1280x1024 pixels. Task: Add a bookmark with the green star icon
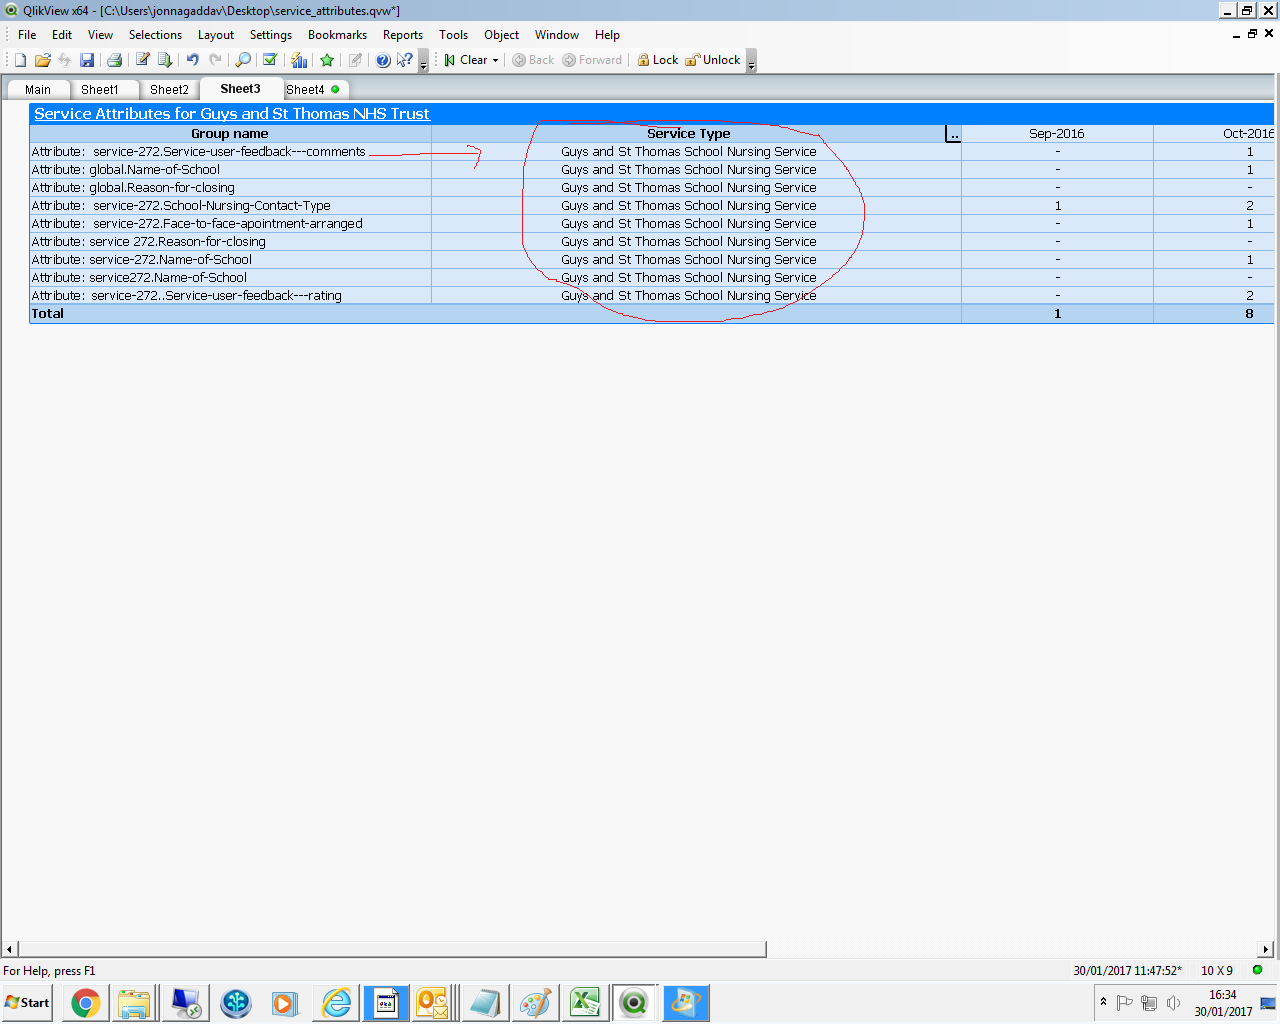tap(327, 60)
